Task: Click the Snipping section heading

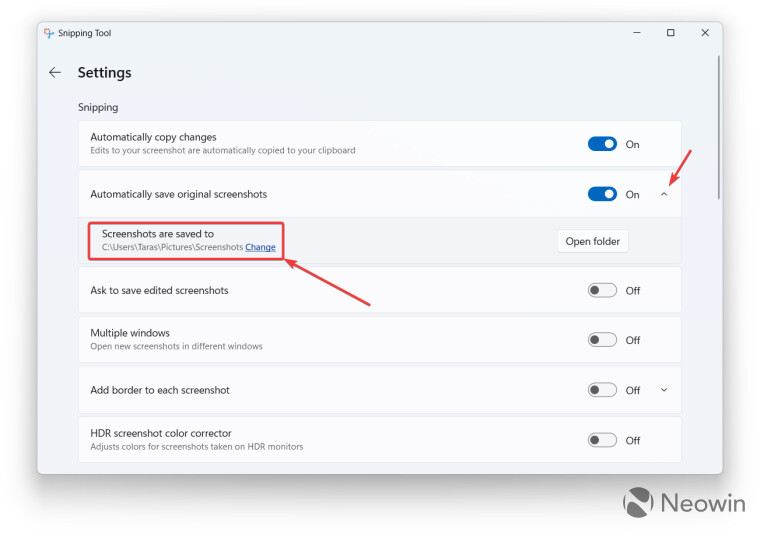Action: coord(98,108)
